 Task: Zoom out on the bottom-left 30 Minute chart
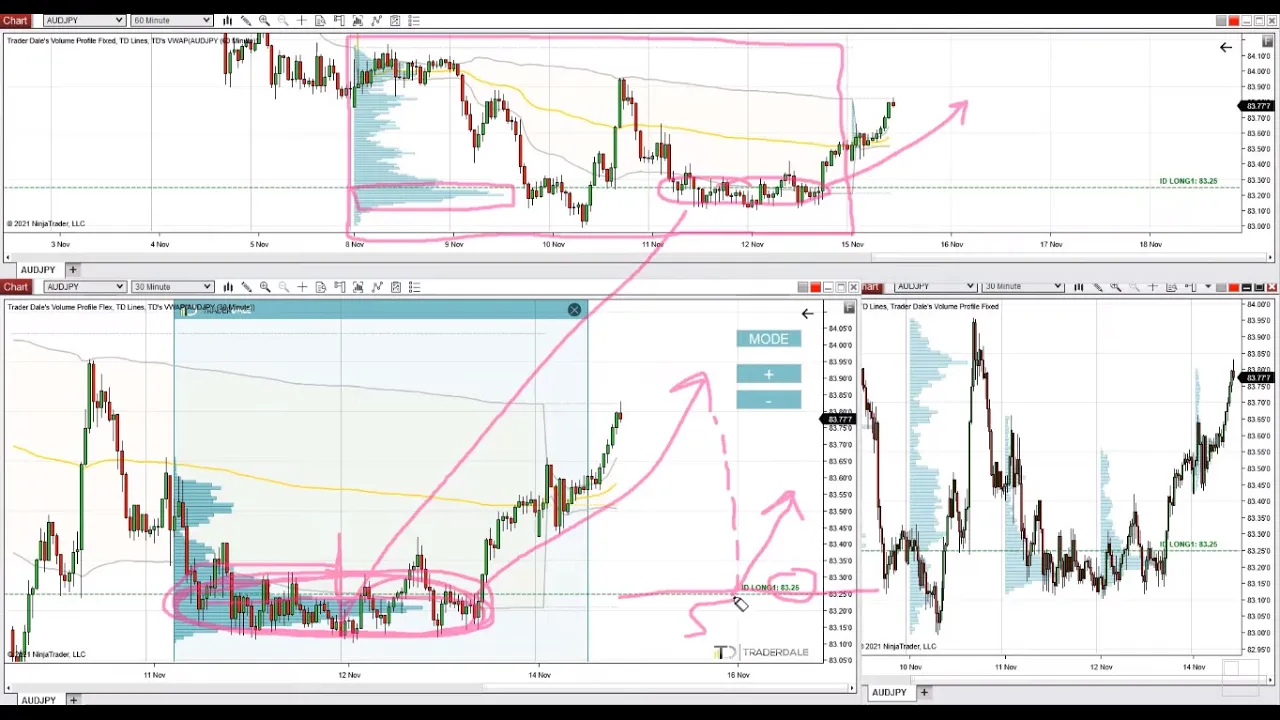point(283,287)
